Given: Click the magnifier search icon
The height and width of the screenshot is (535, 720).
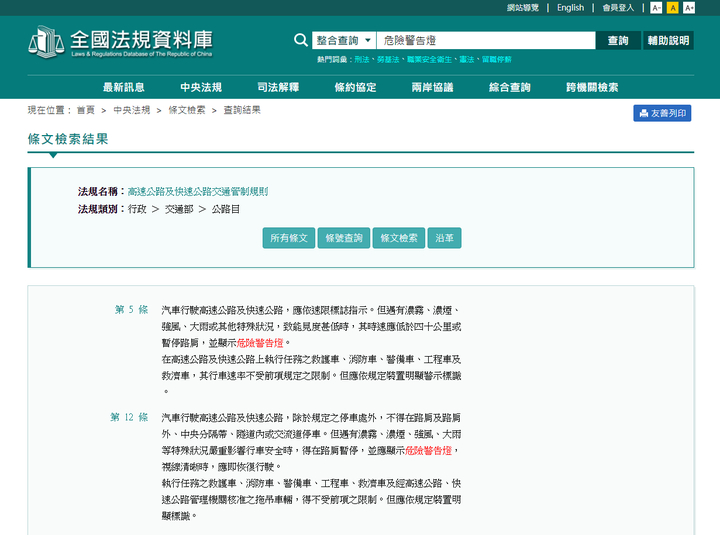Looking at the screenshot, I should pyautogui.click(x=301, y=41).
